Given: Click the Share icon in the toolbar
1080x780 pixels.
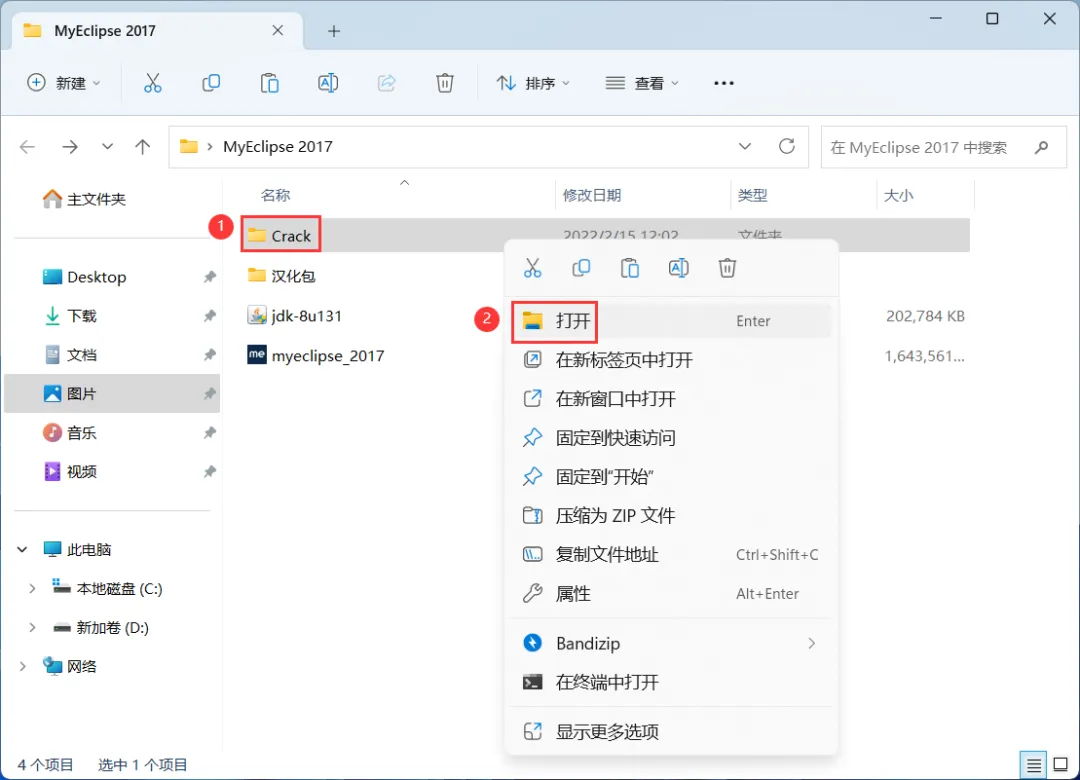Looking at the screenshot, I should click(386, 83).
